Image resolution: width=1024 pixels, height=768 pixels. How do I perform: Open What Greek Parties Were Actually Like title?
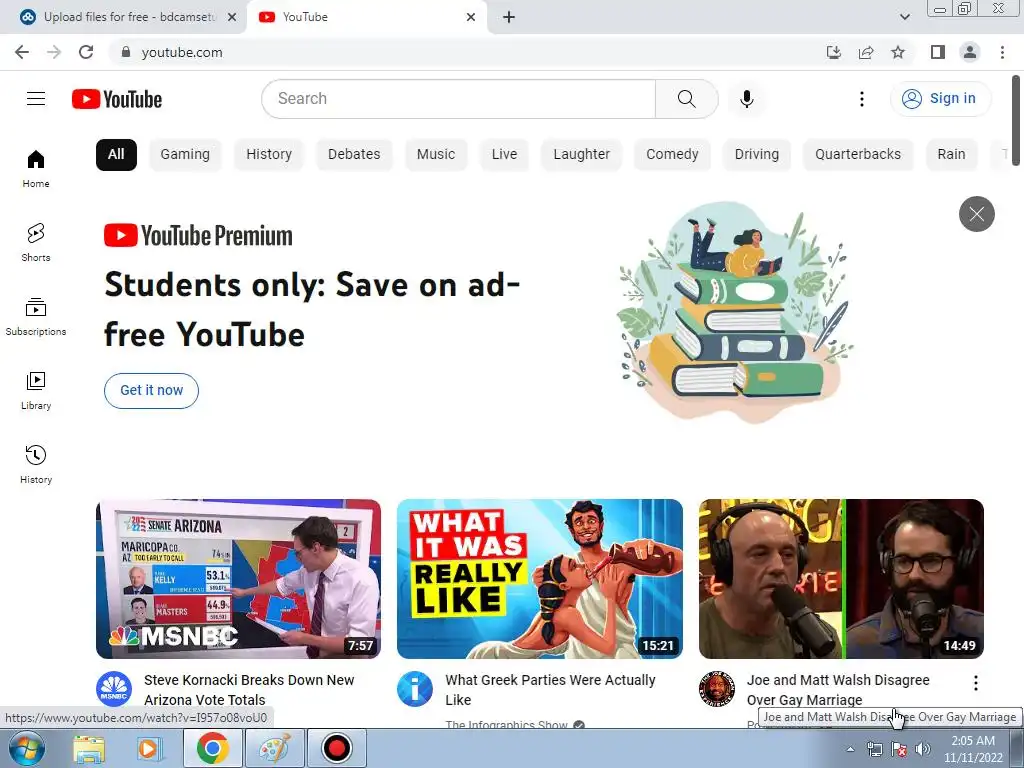pyautogui.click(x=550, y=690)
